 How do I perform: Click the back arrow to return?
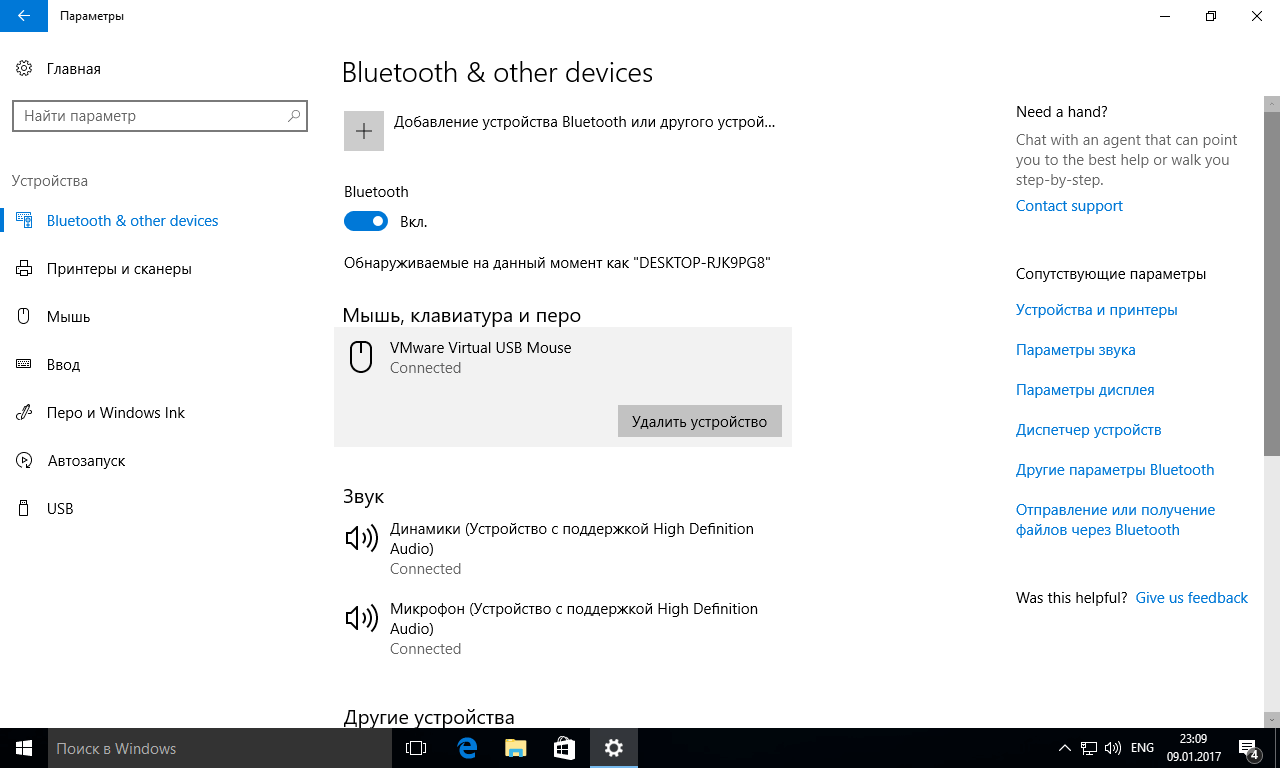(21, 16)
